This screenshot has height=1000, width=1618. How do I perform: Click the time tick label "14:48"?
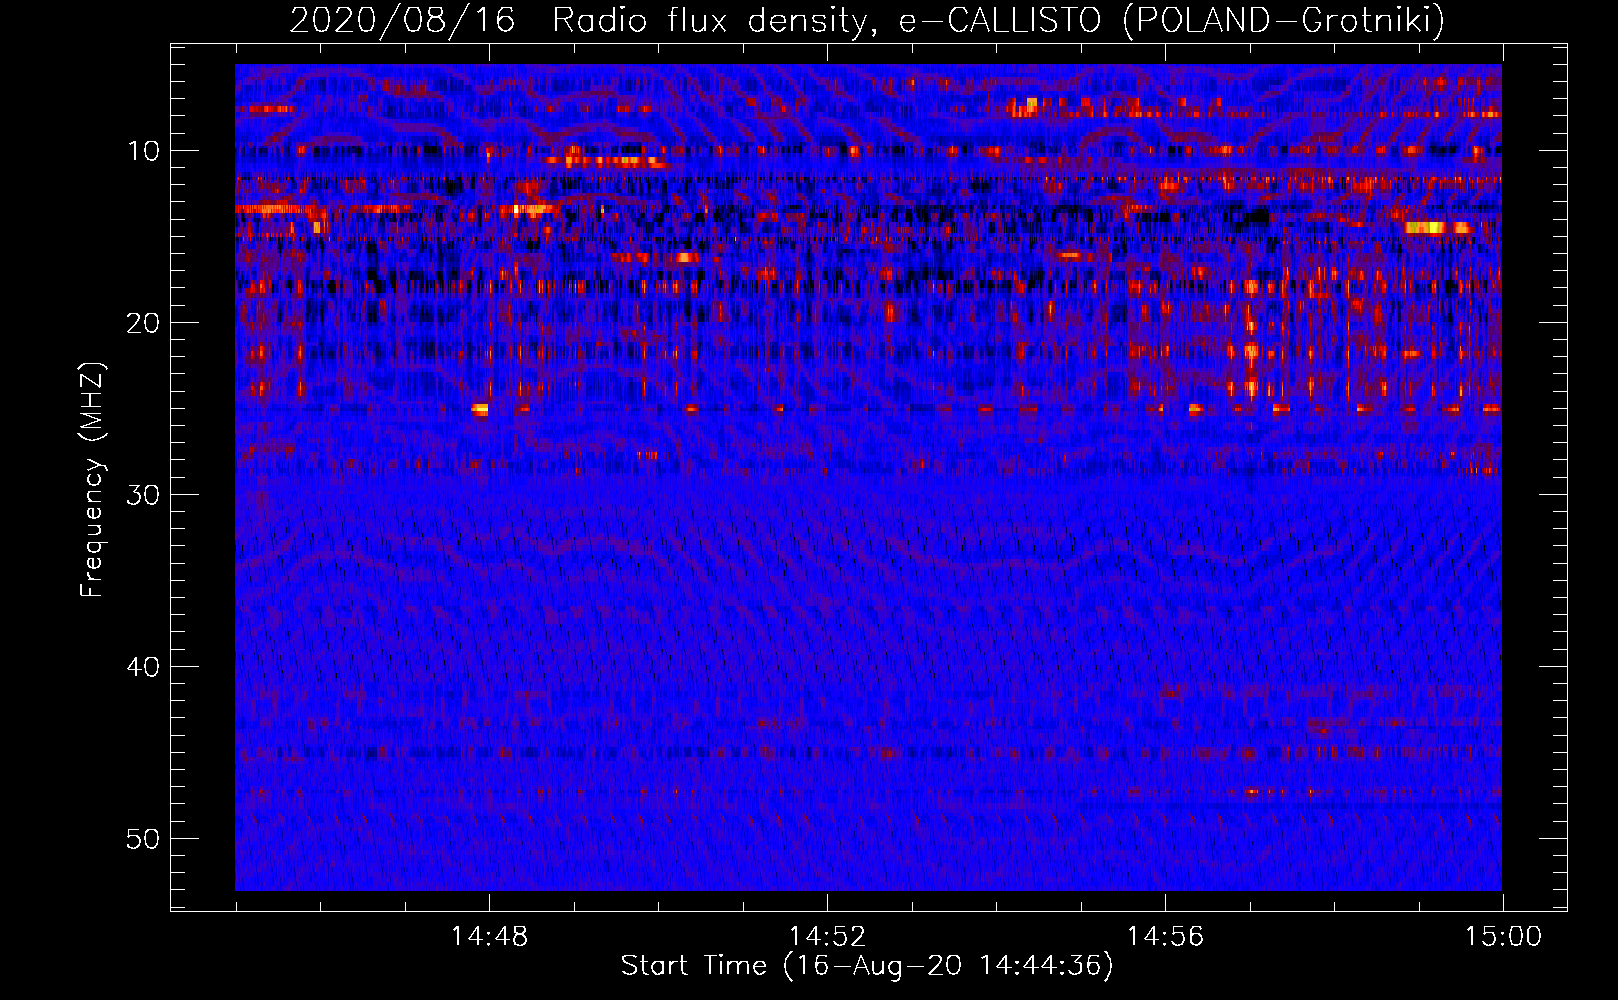click(489, 937)
